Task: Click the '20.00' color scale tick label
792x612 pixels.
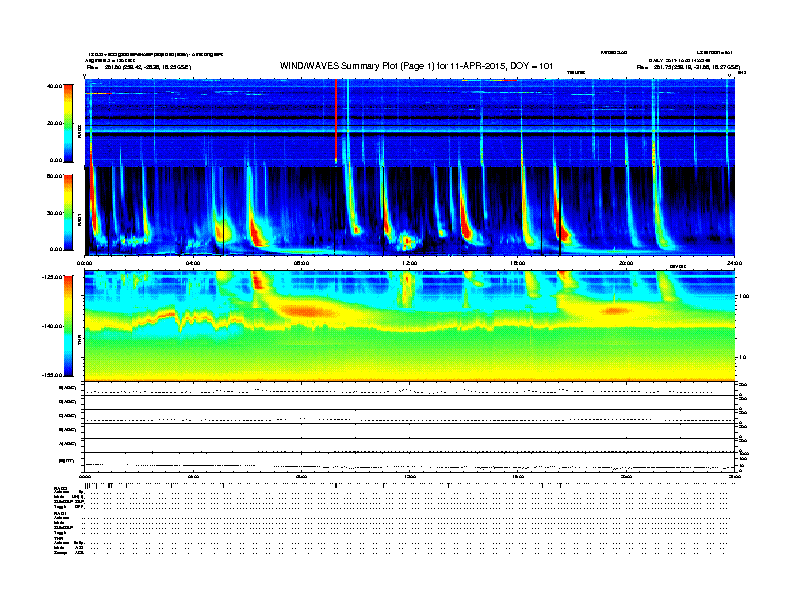Action: click(x=54, y=123)
